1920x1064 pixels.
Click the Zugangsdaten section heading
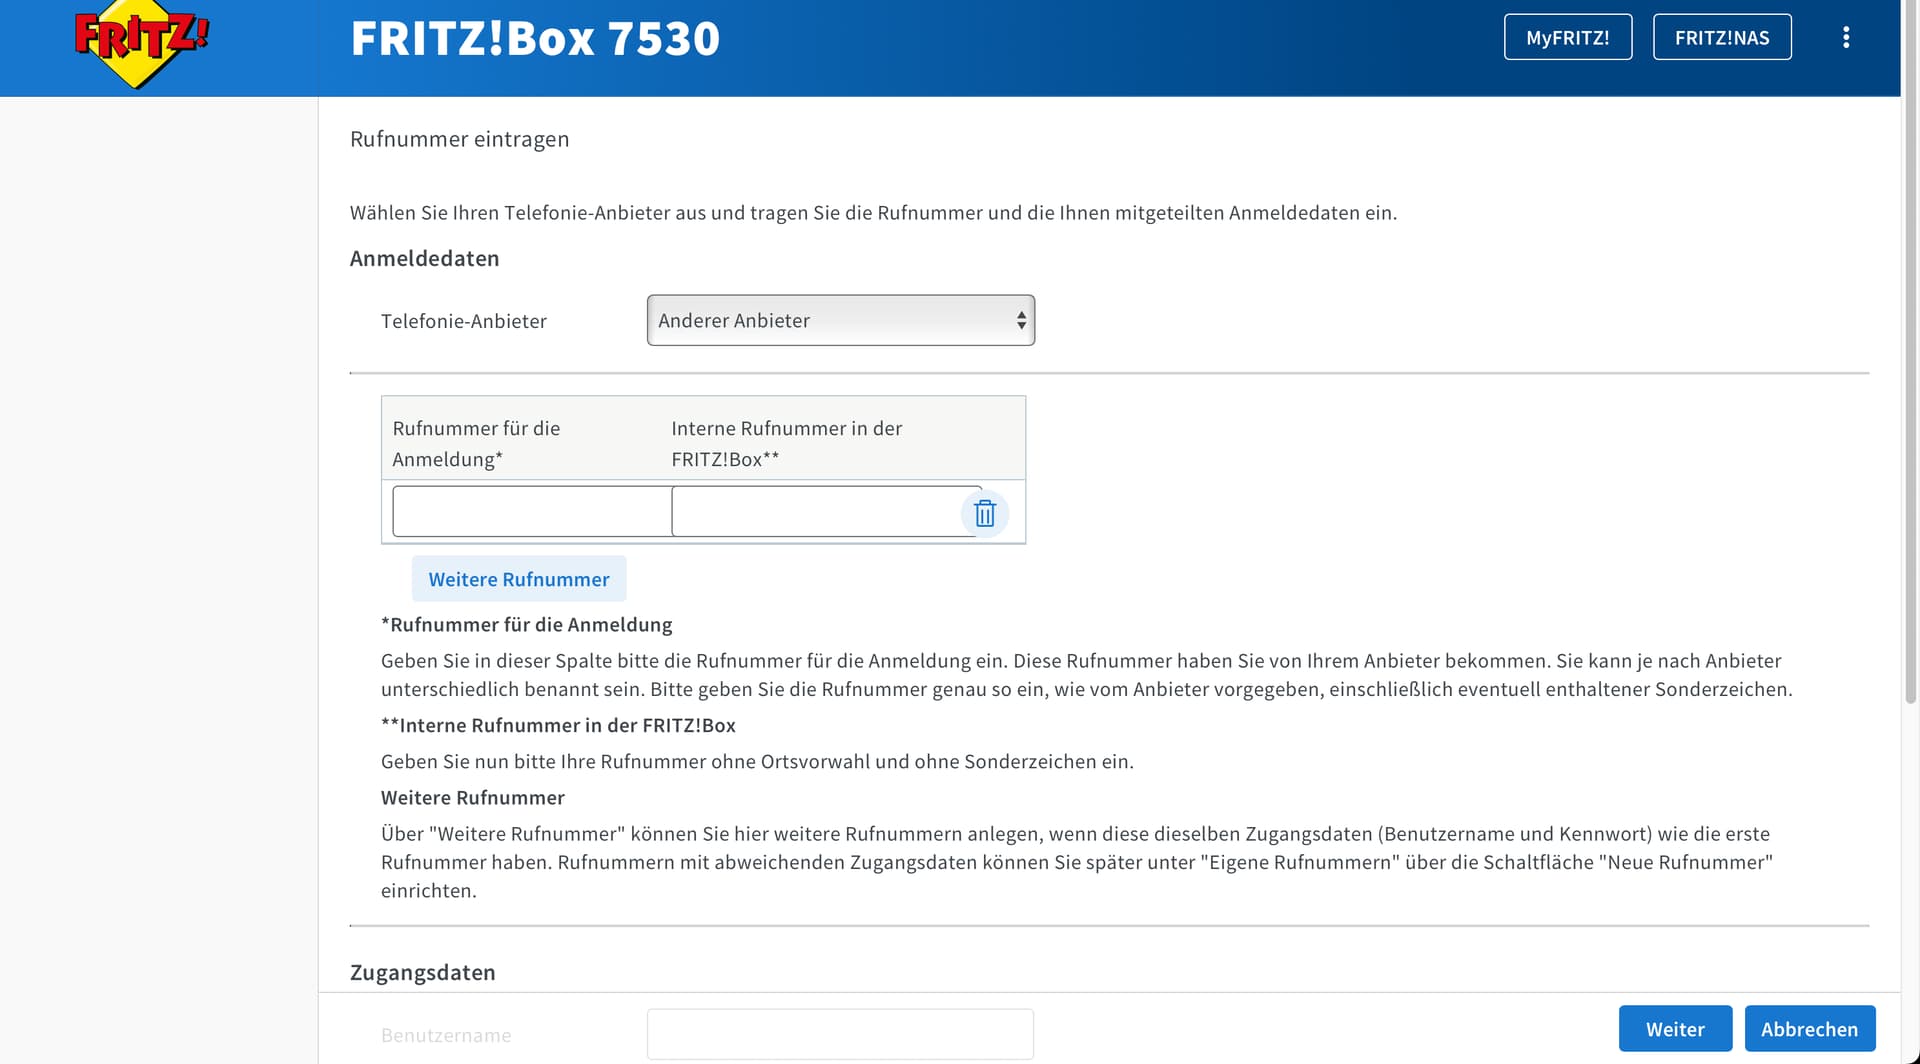pyautogui.click(x=422, y=972)
